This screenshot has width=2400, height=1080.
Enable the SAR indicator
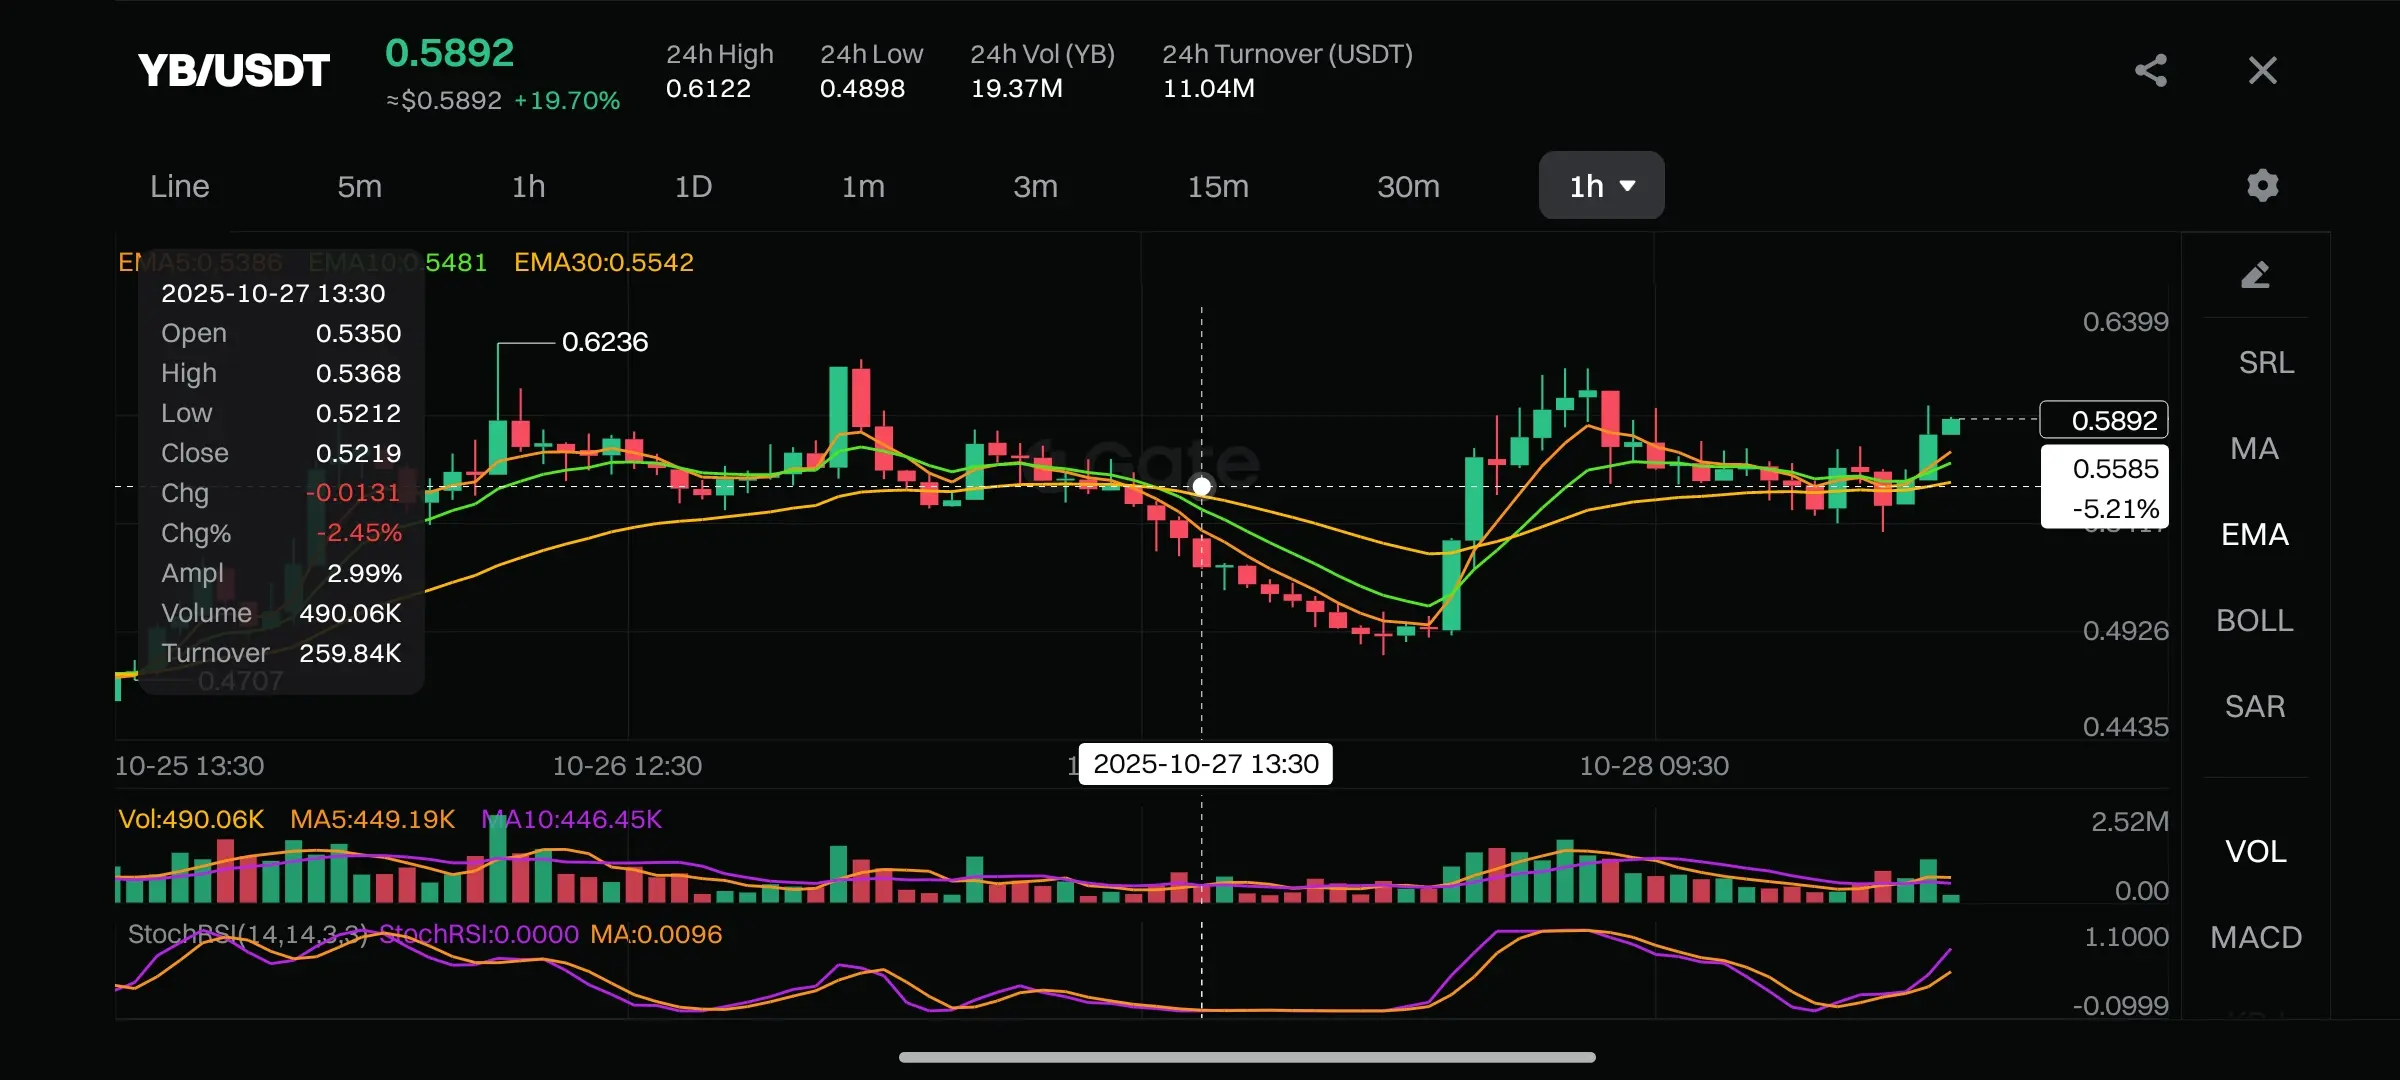[2254, 706]
